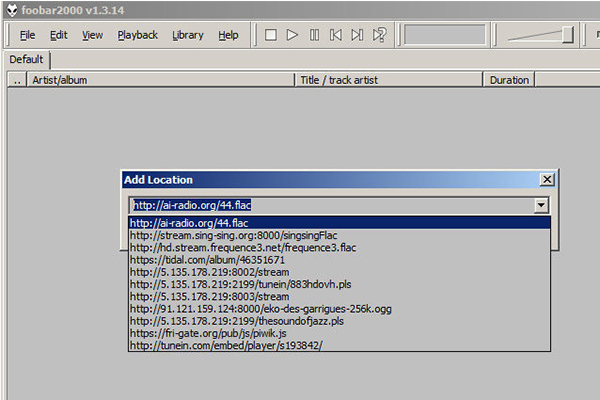Pick the eko-des-garrigues-256k.ogg stream URL
Viewport: 600px width, 400px height.
coord(339,309)
